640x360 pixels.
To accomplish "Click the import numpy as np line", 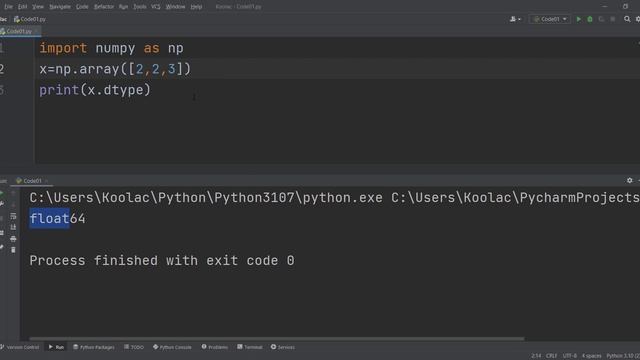I will [111, 48].
